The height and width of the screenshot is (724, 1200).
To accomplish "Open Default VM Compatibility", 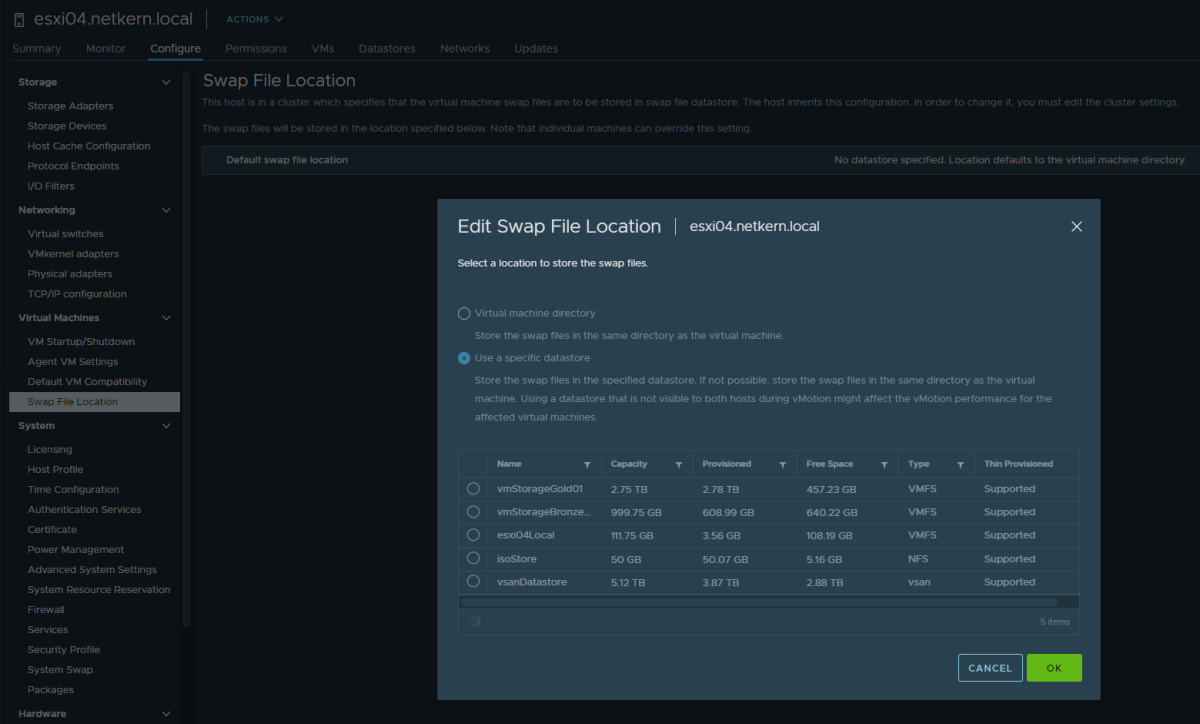I will pos(87,382).
